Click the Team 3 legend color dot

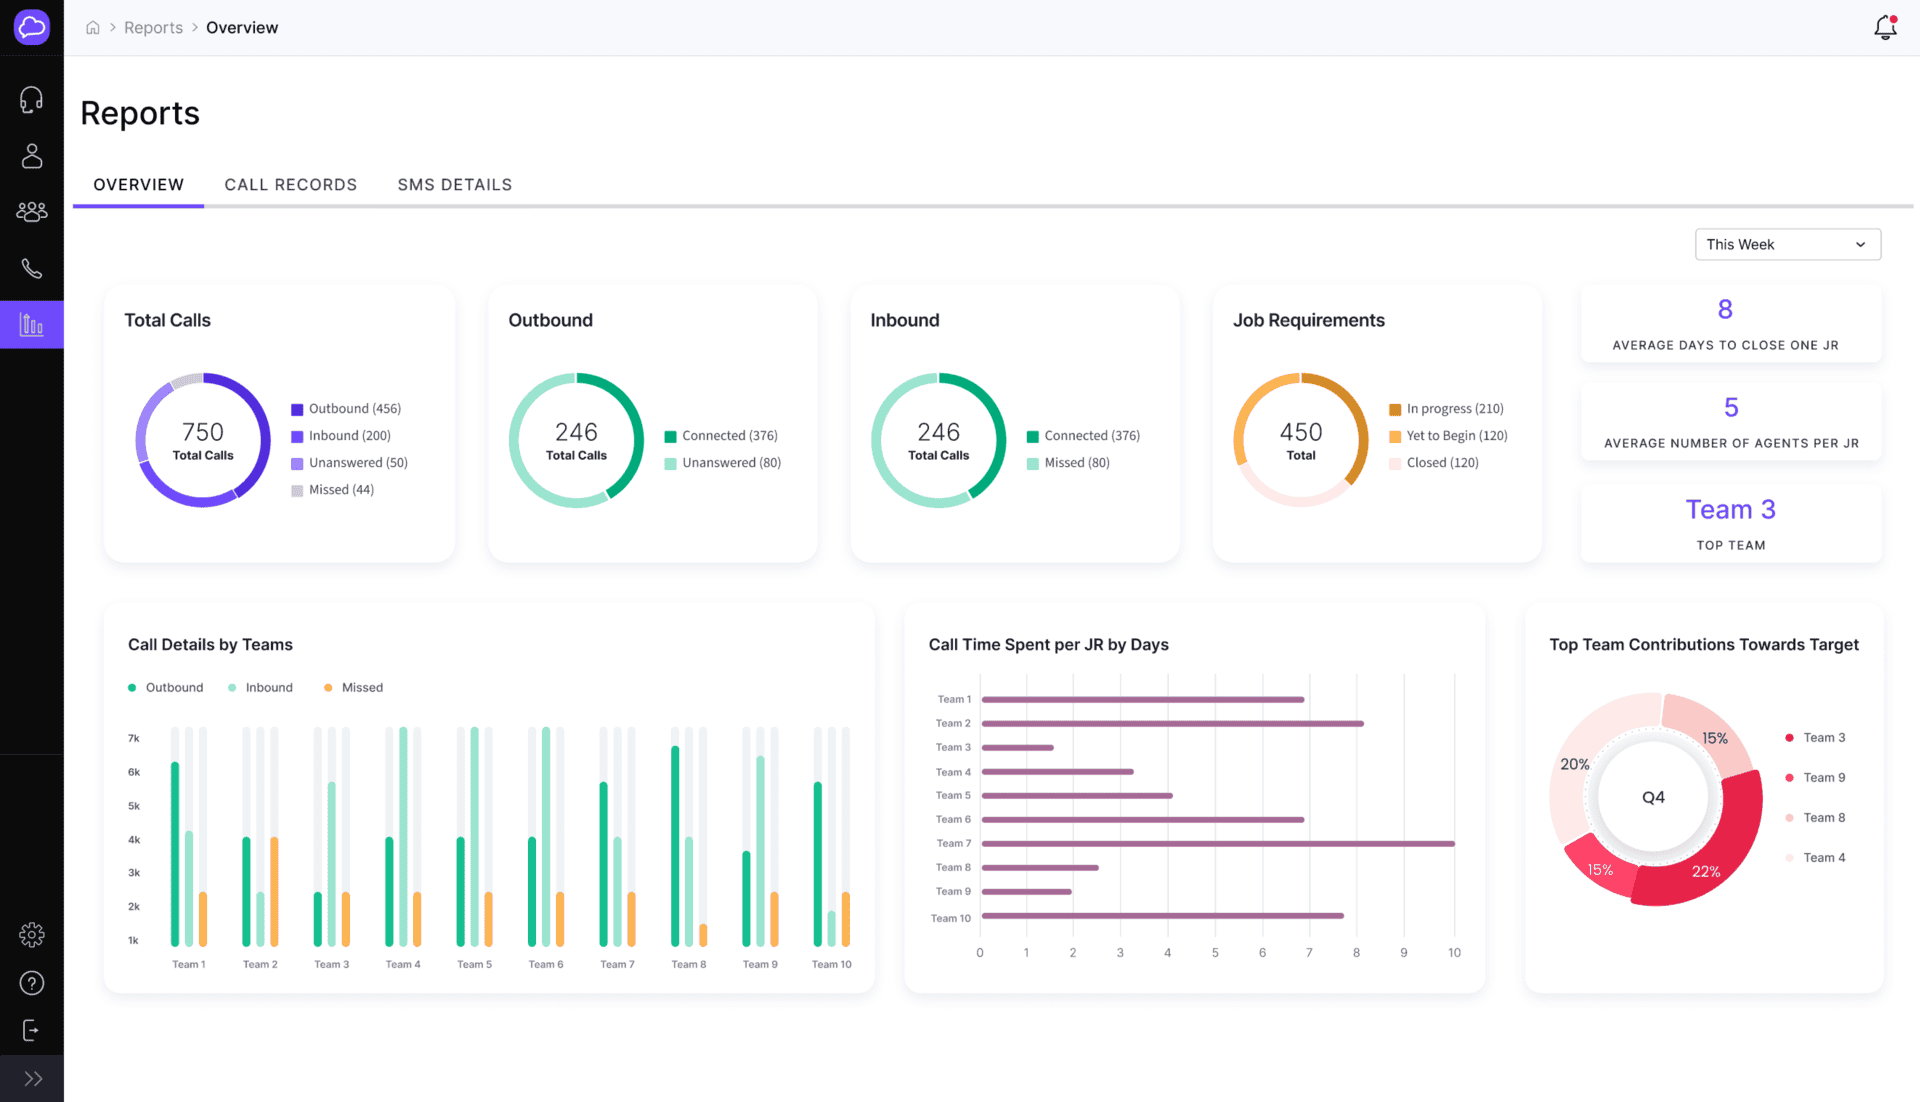(x=1789, y=738)
